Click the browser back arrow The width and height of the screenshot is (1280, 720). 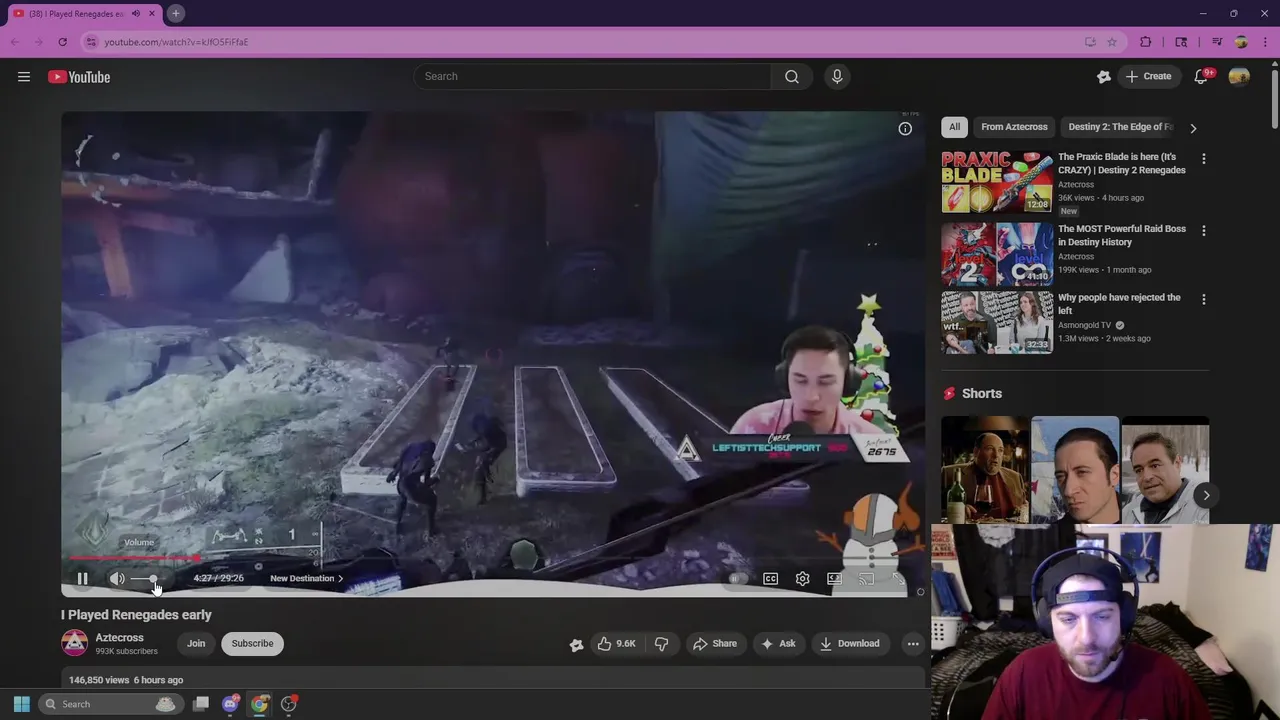pos(15,42)
